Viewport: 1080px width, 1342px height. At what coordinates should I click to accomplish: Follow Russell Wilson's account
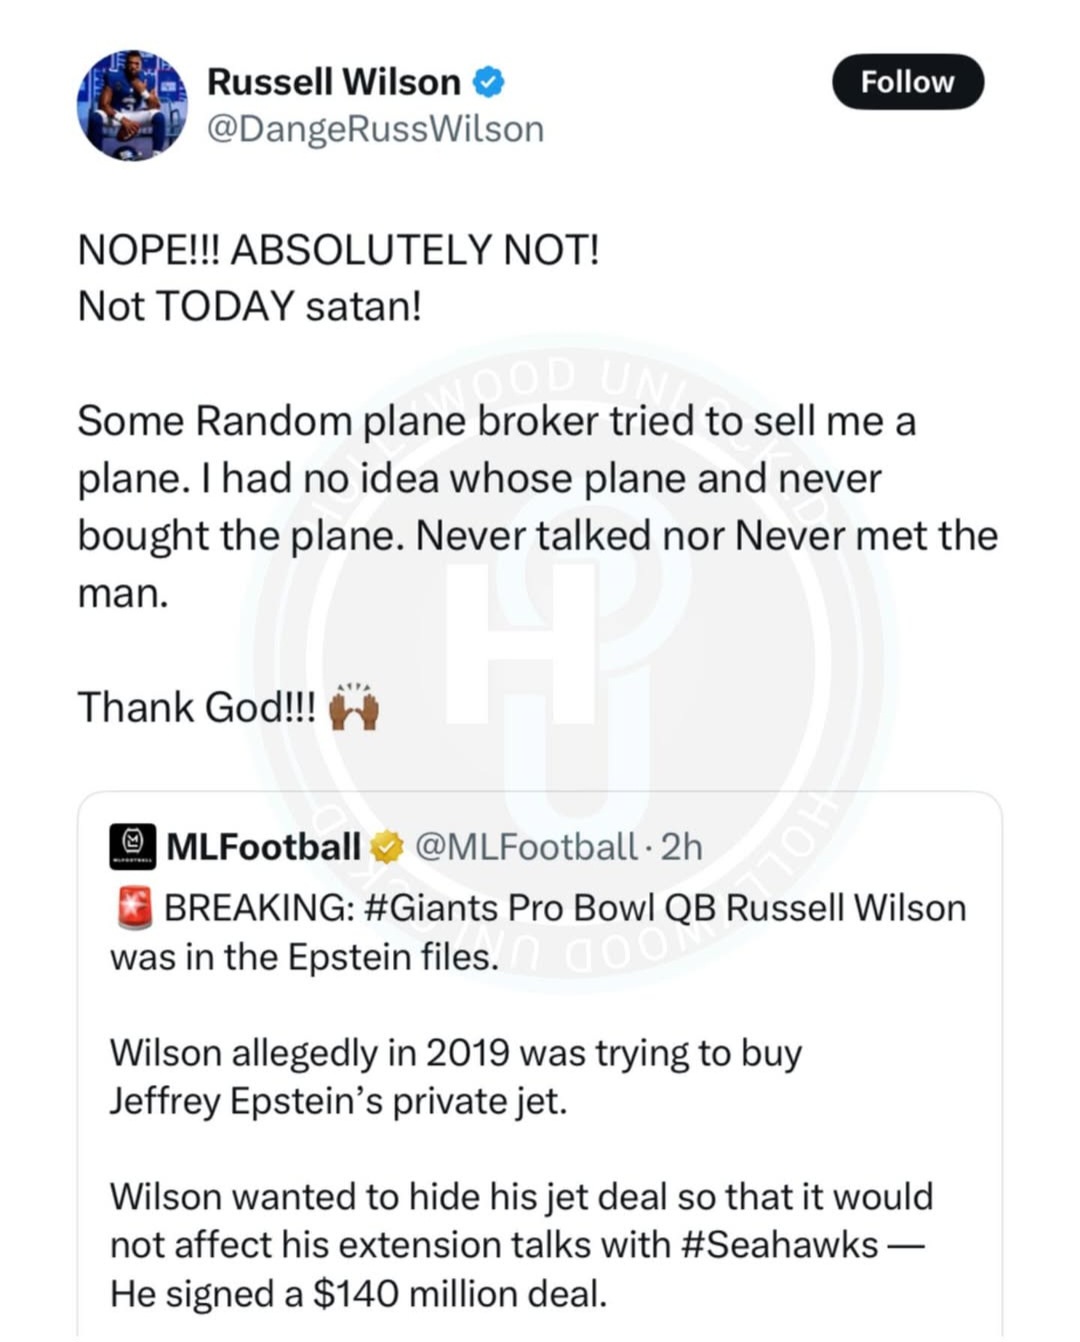click(907, 82)
